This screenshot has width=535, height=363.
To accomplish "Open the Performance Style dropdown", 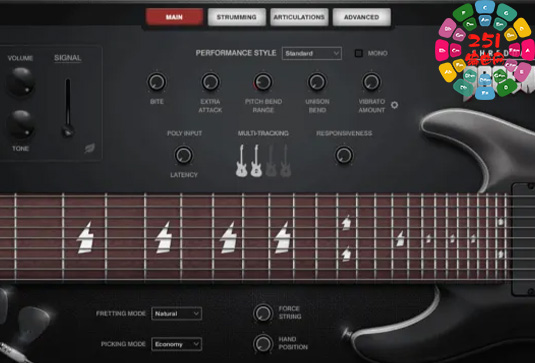I will pos(312,53).
